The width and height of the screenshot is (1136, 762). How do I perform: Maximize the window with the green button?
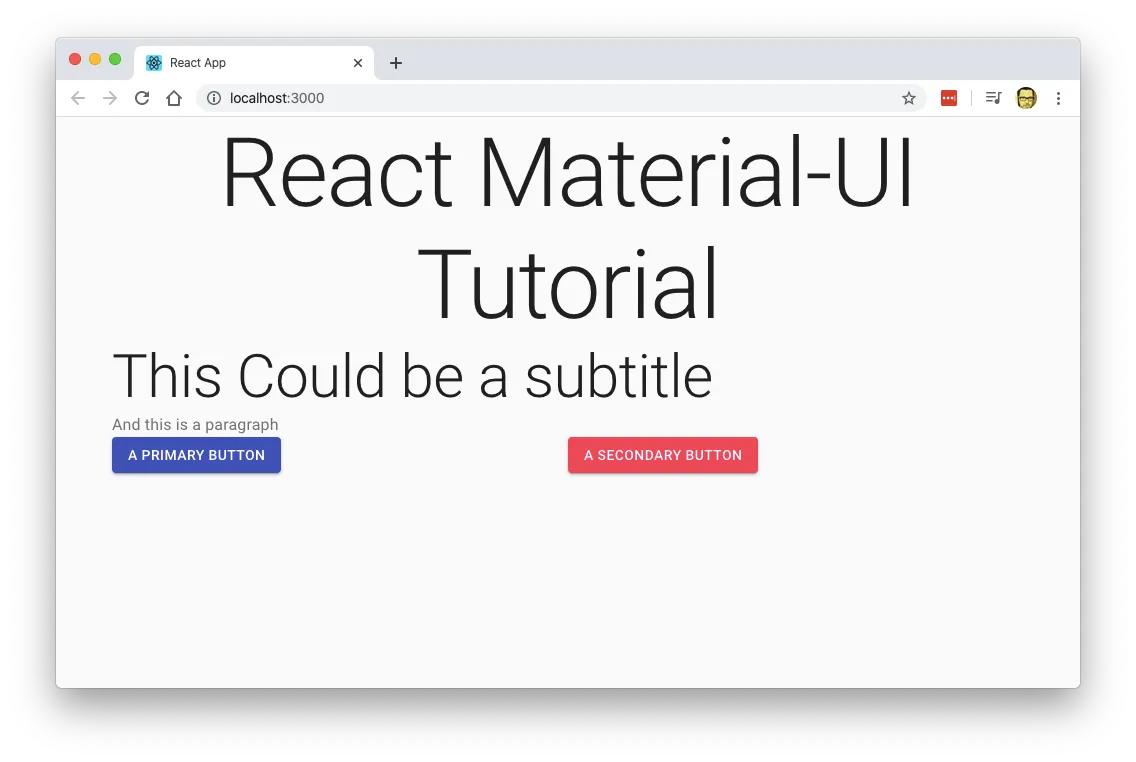pos(115,59)
